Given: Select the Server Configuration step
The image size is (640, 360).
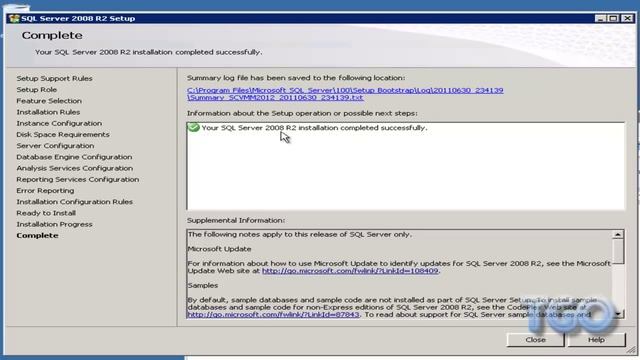Looking at the screenshot, I should coord(55,146).
